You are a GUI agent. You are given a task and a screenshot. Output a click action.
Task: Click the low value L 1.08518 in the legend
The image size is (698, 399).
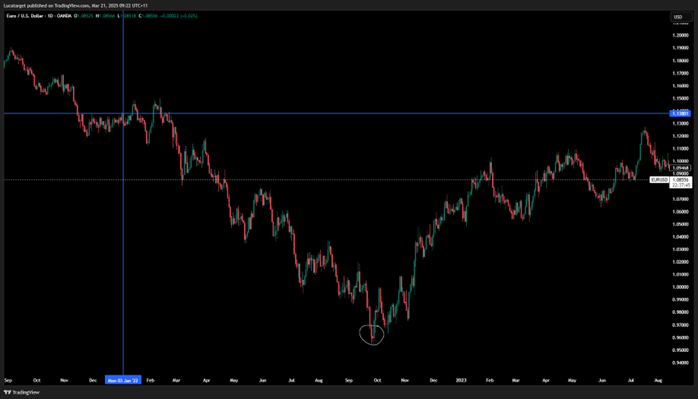(x=127, y=16)
